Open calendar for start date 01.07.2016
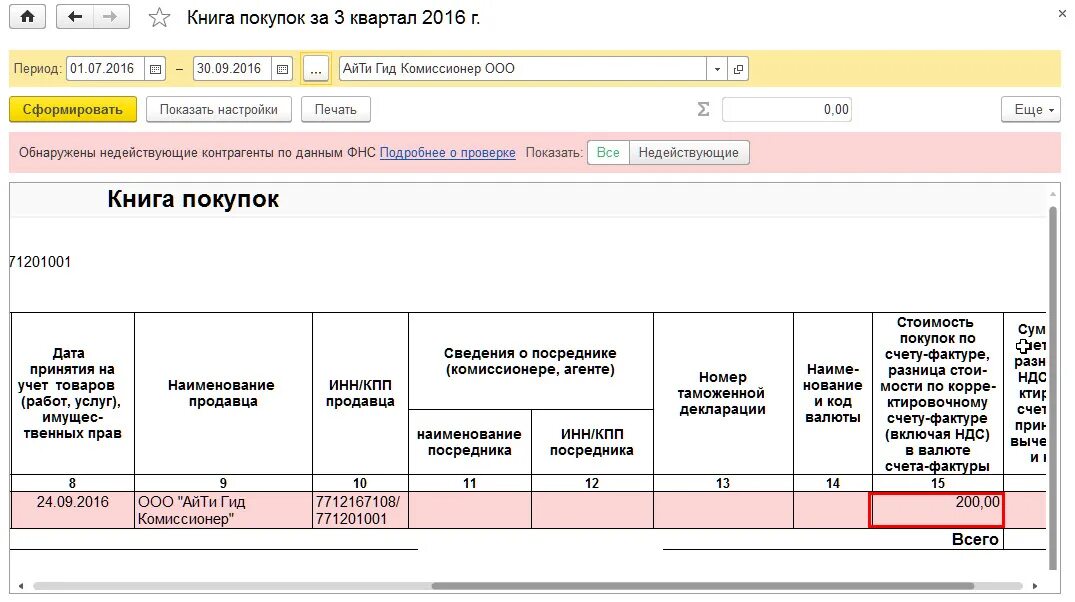 click(x=155, y=69)
